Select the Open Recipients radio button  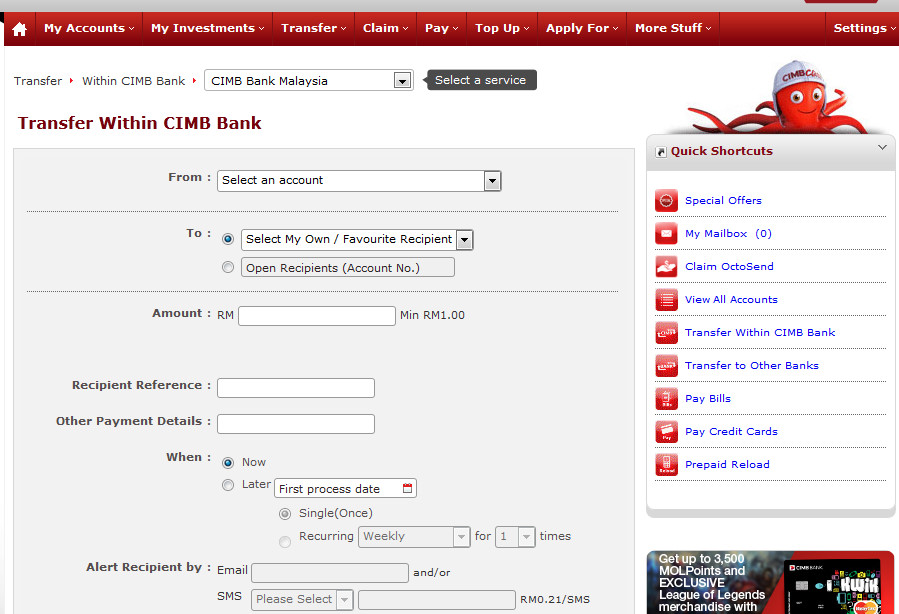coord(228,267)
